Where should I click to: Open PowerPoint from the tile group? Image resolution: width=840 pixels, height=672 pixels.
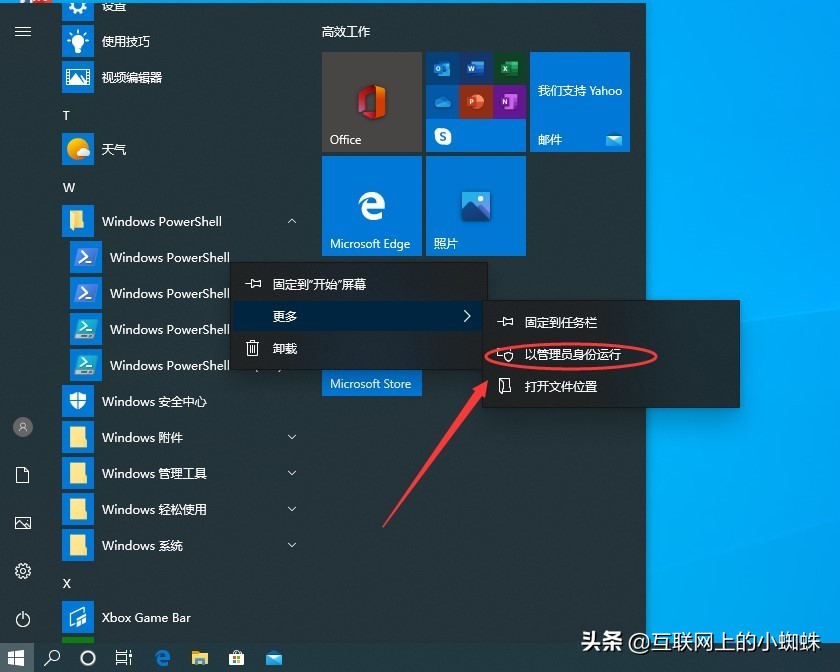(476, 102)
